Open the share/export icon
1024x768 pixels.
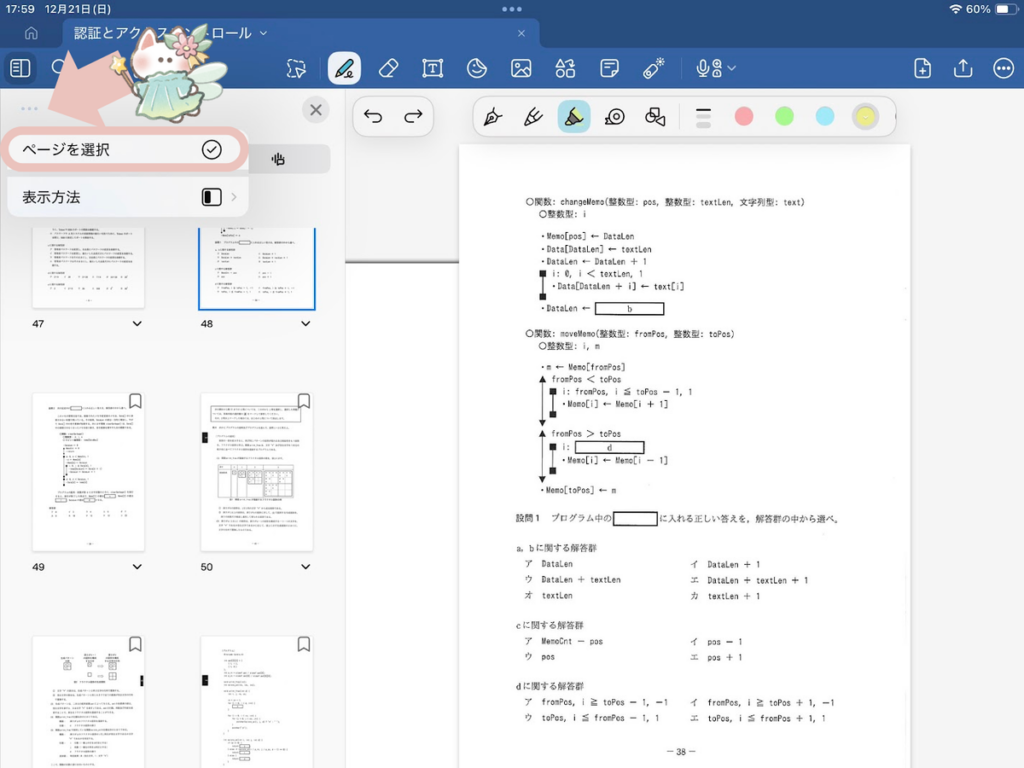963,68
